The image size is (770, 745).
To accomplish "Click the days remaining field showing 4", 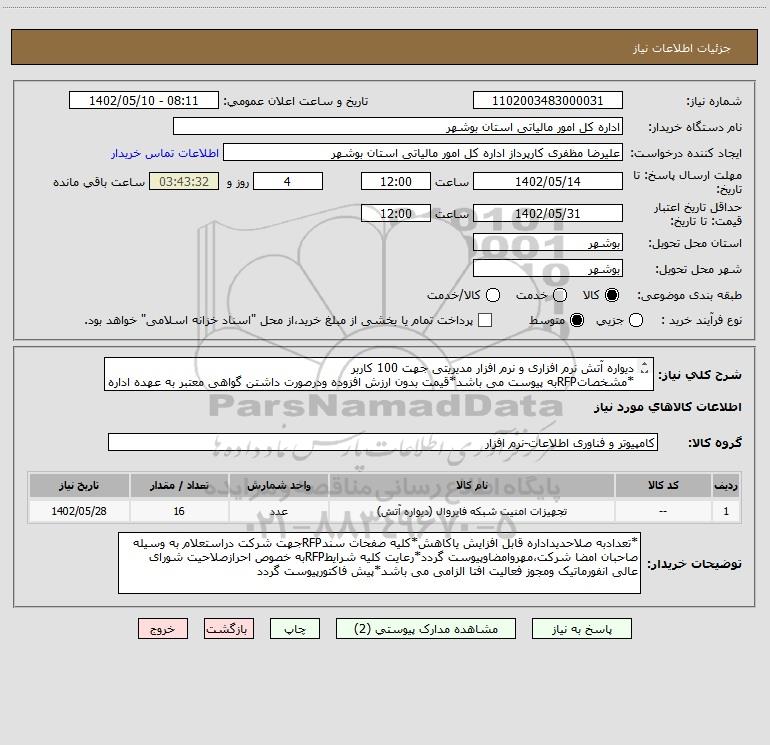I will point(288,182).
